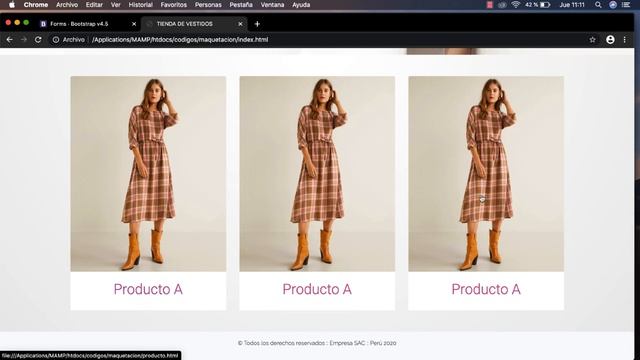Click the green fullscreen window button

pyautogui.click(x=26, y=22)
